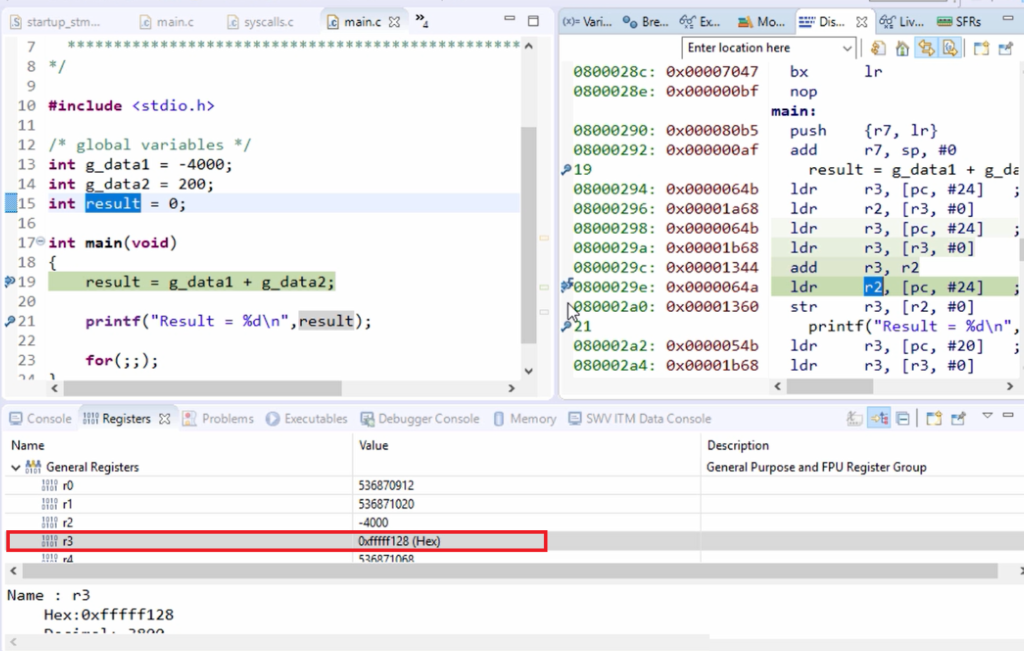Open the Registers view menu triangle

point(987,415)
